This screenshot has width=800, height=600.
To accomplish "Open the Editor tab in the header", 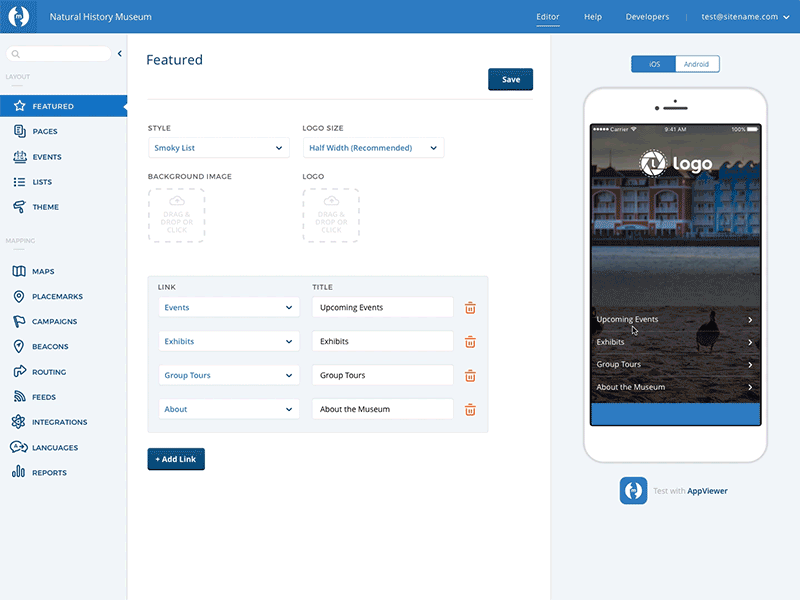I will 547,17.
